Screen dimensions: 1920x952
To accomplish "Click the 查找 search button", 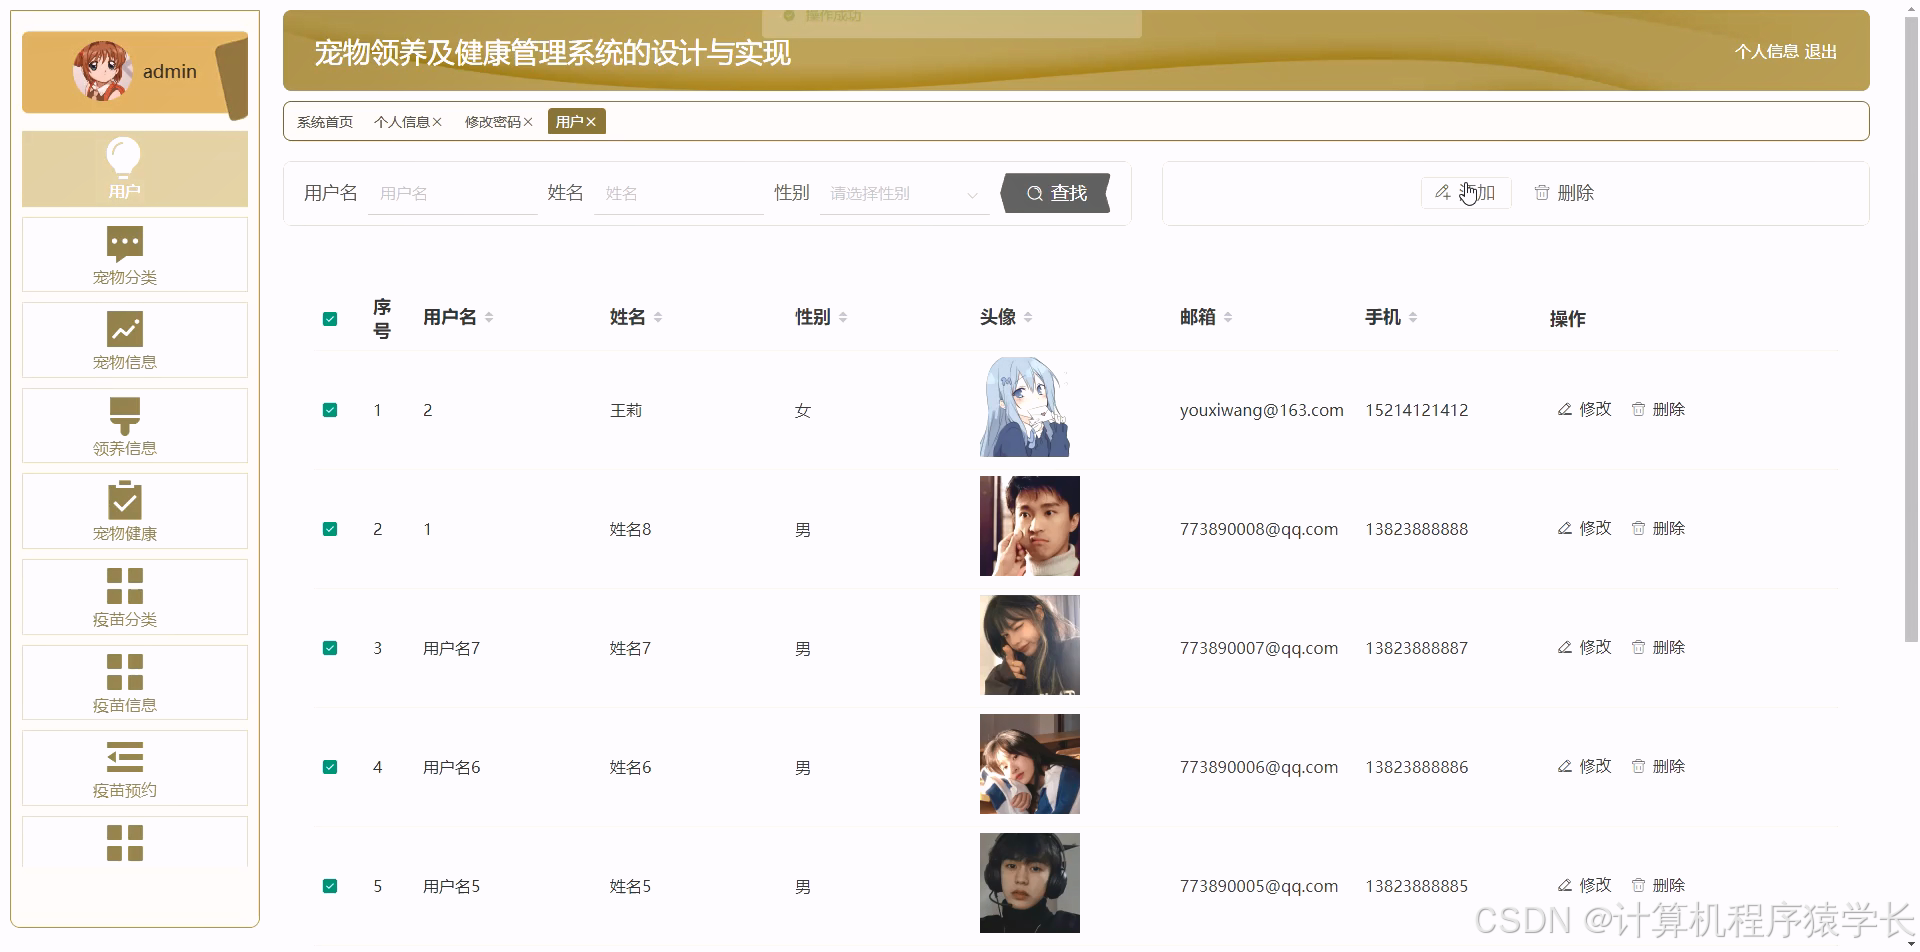I will point(1056,193).
